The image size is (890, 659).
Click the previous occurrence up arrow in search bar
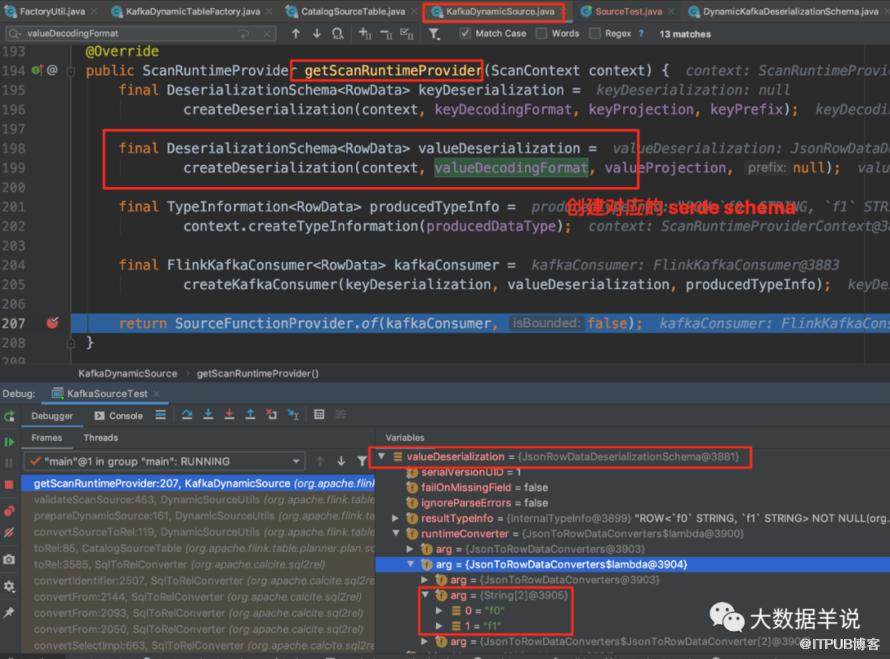[296, 34]
